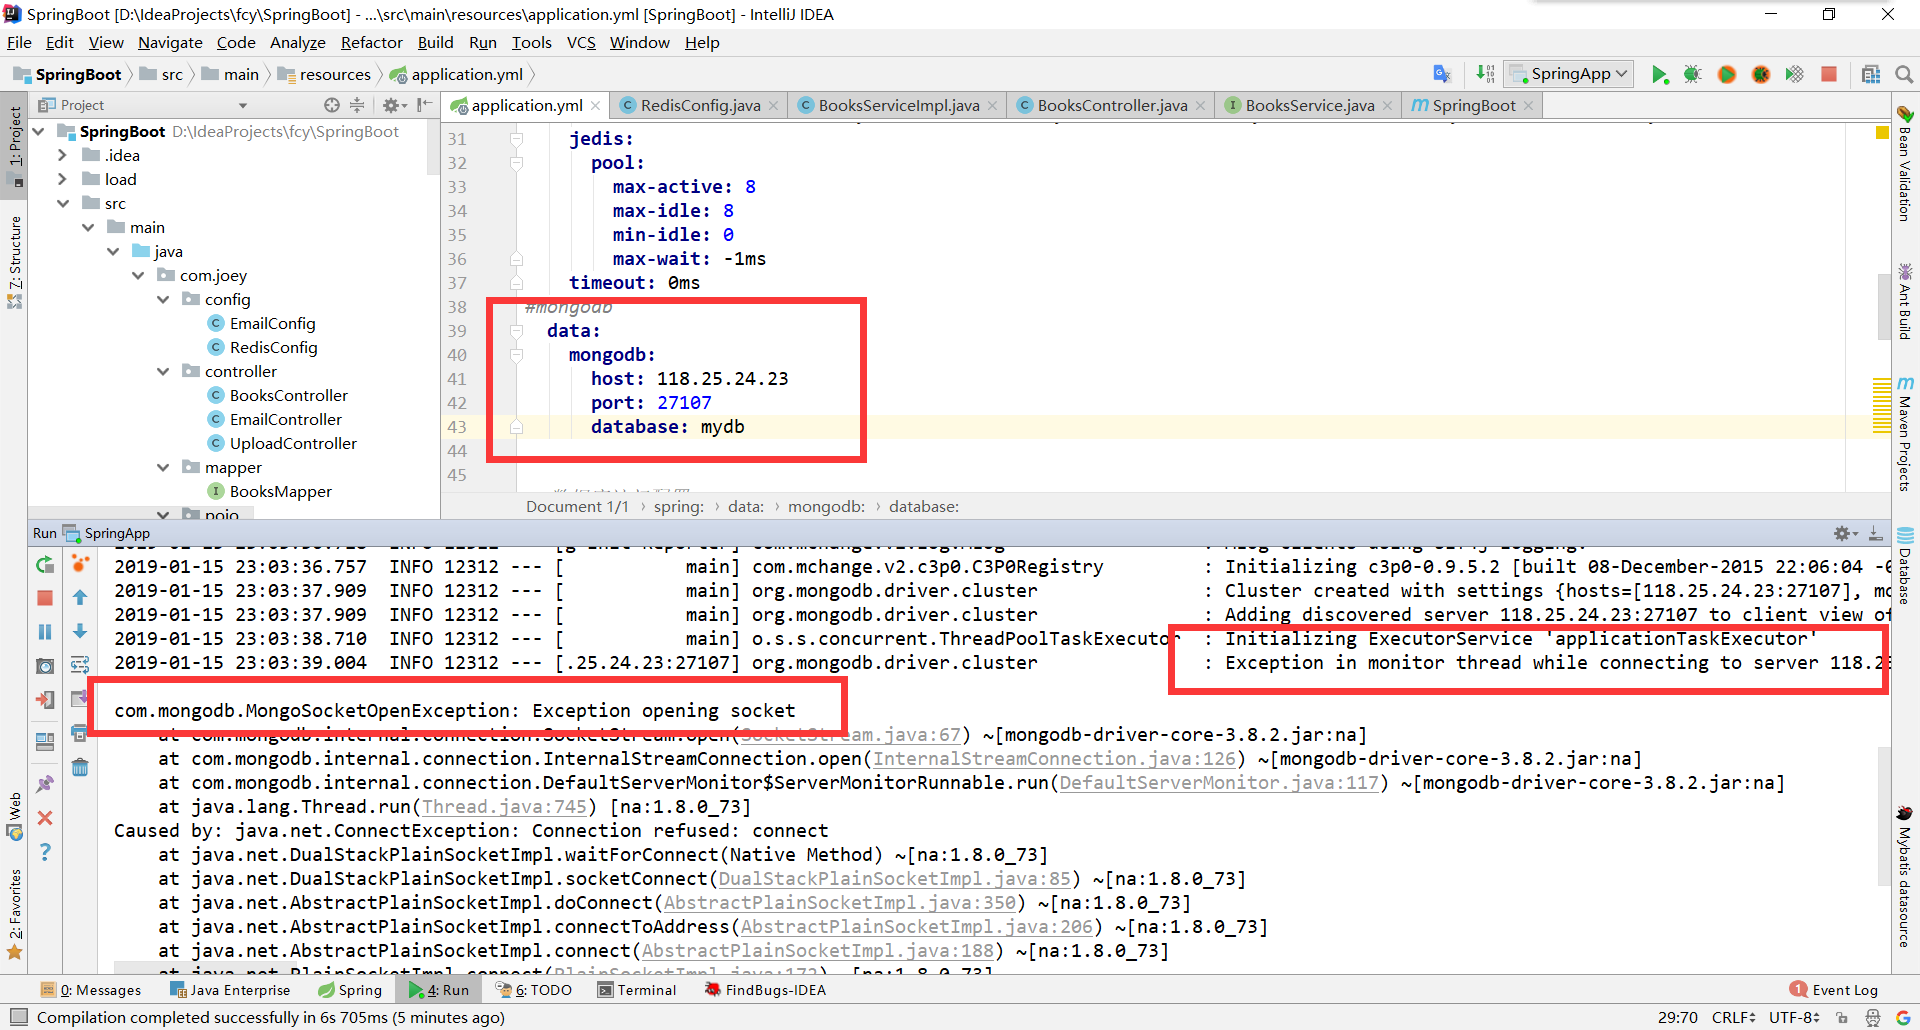Open the Event Log
The width and height of the screenshot is (1920, 1030).
1834,990
